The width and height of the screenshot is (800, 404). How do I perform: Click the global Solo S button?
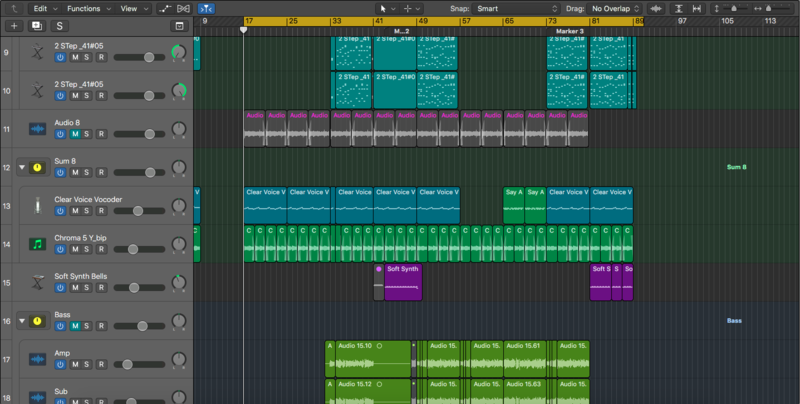coord(60,25)
